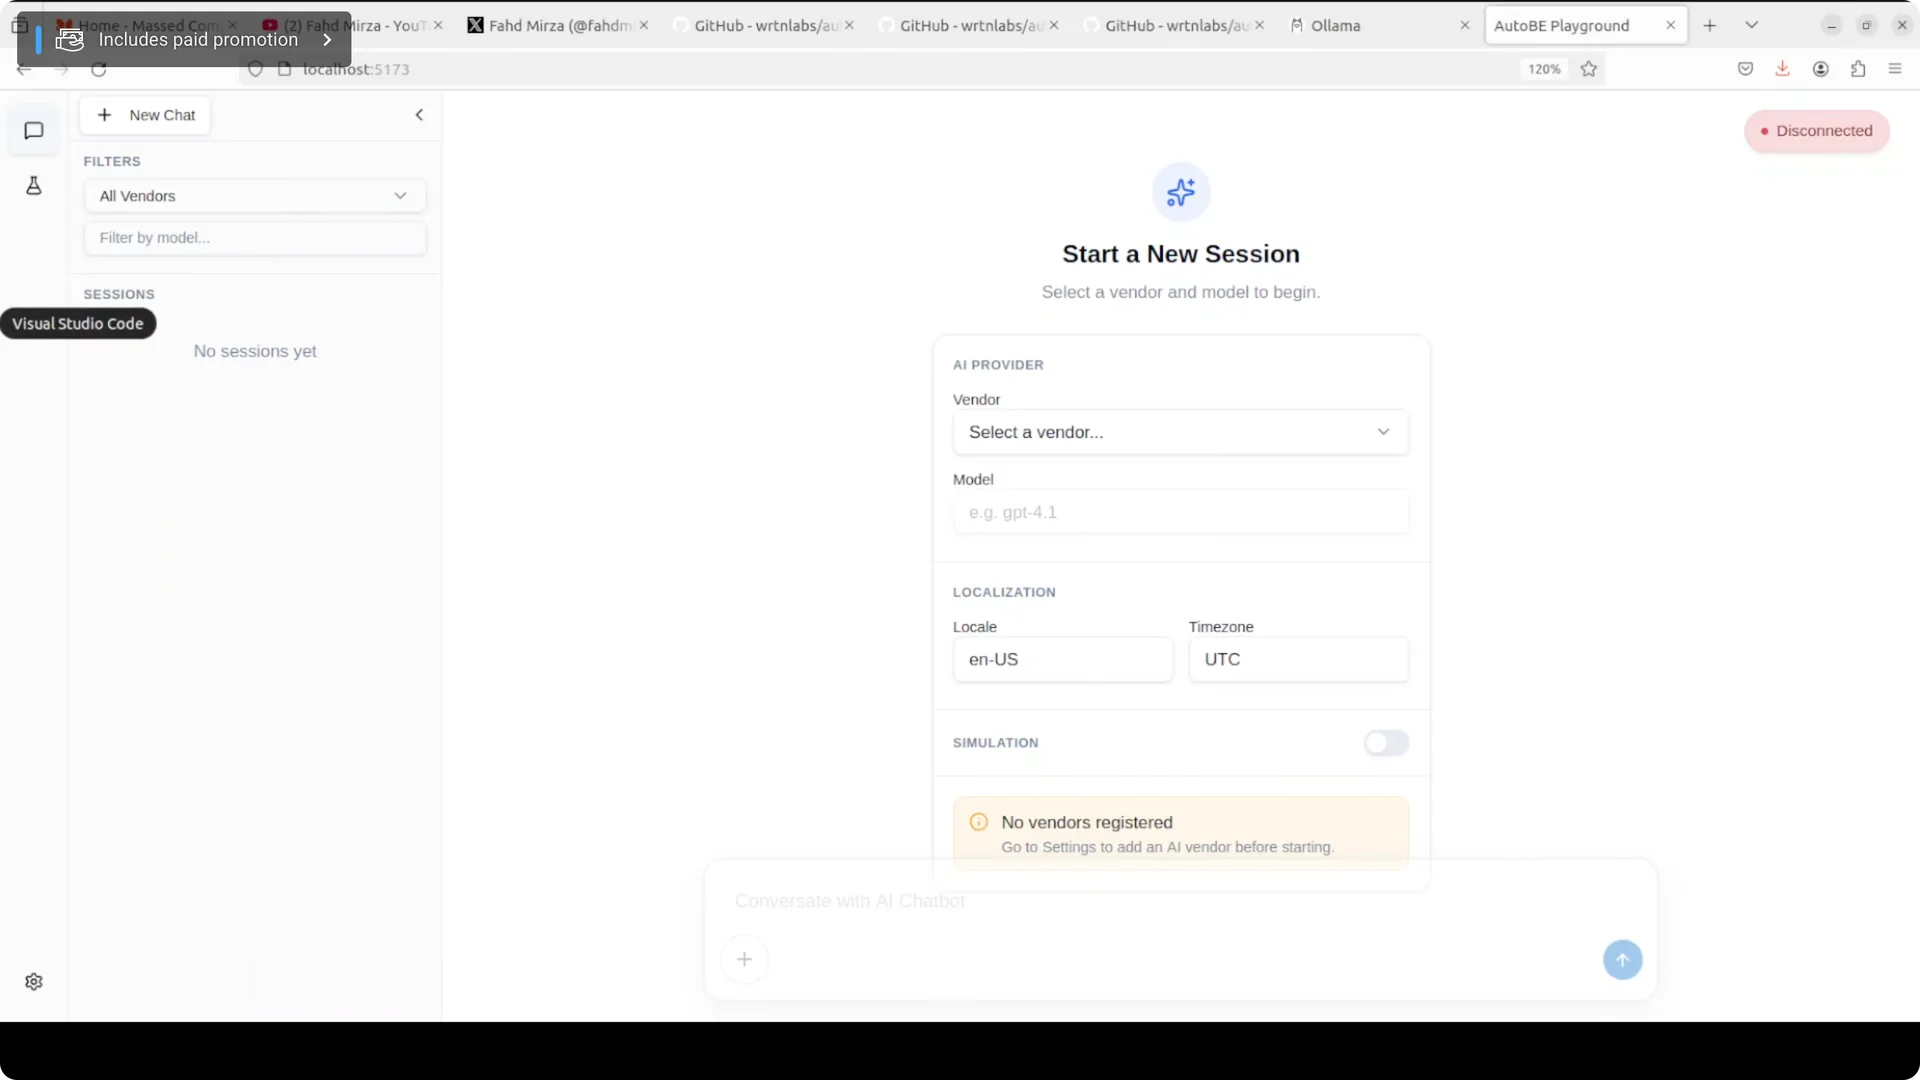
Task: Open the chat sessions sidebar icon
Action: [x=34, y=131]
